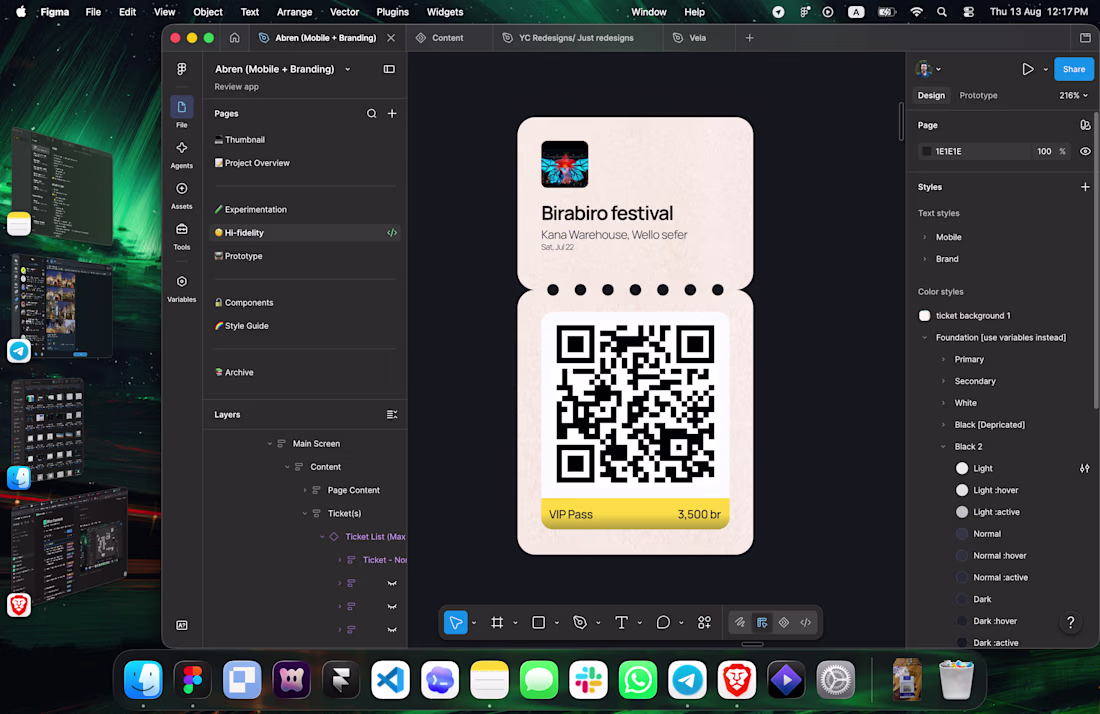This screenshot has width=1100, height=714.
Task: Open the Agents panel
Action: tap(182, 148)
